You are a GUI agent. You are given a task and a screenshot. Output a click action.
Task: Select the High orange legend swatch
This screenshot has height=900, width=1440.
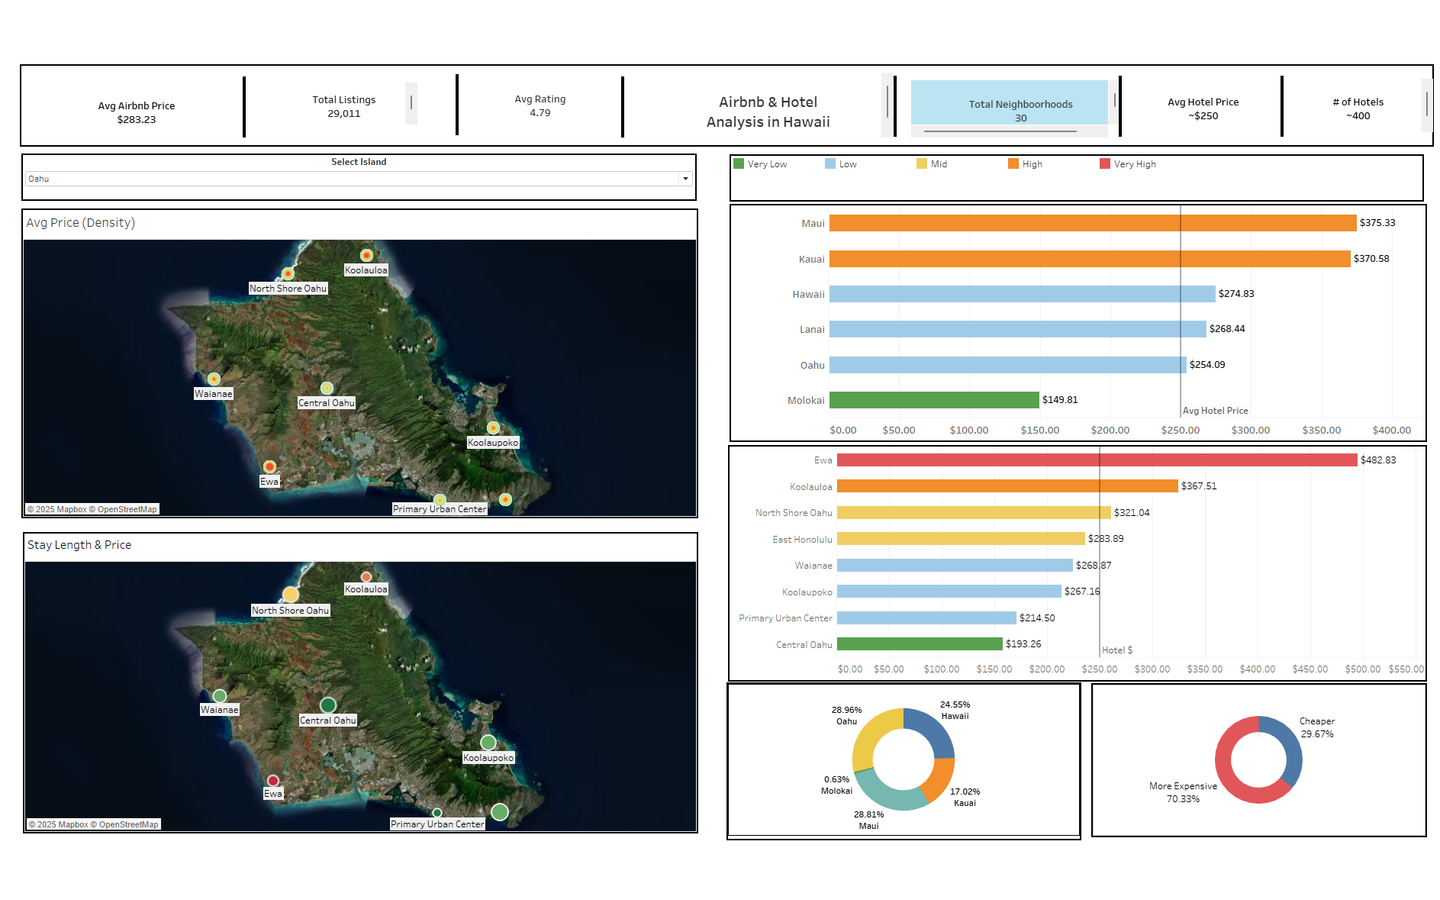coord(1013,164)
